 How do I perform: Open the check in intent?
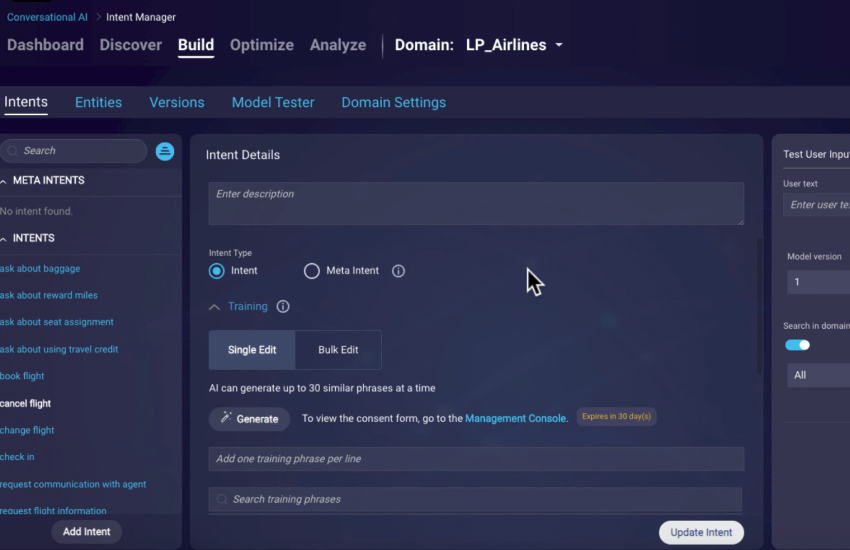(x=17, y=457)
